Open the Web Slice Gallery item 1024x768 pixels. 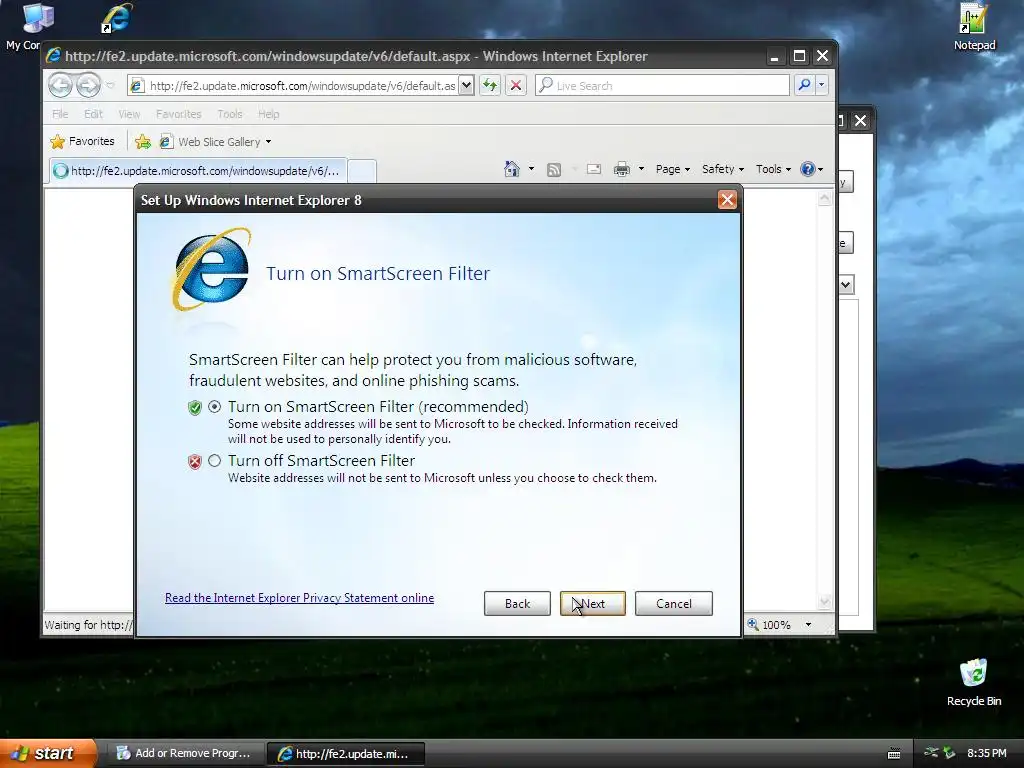click(x=215, y=142)
